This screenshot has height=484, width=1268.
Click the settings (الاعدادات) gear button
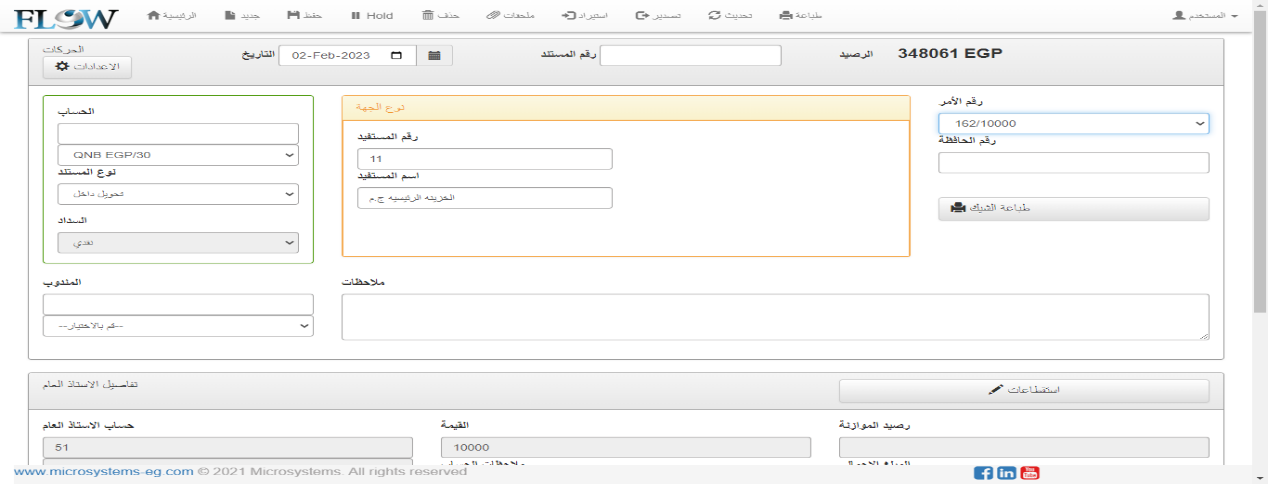click(x=87, y=66)
